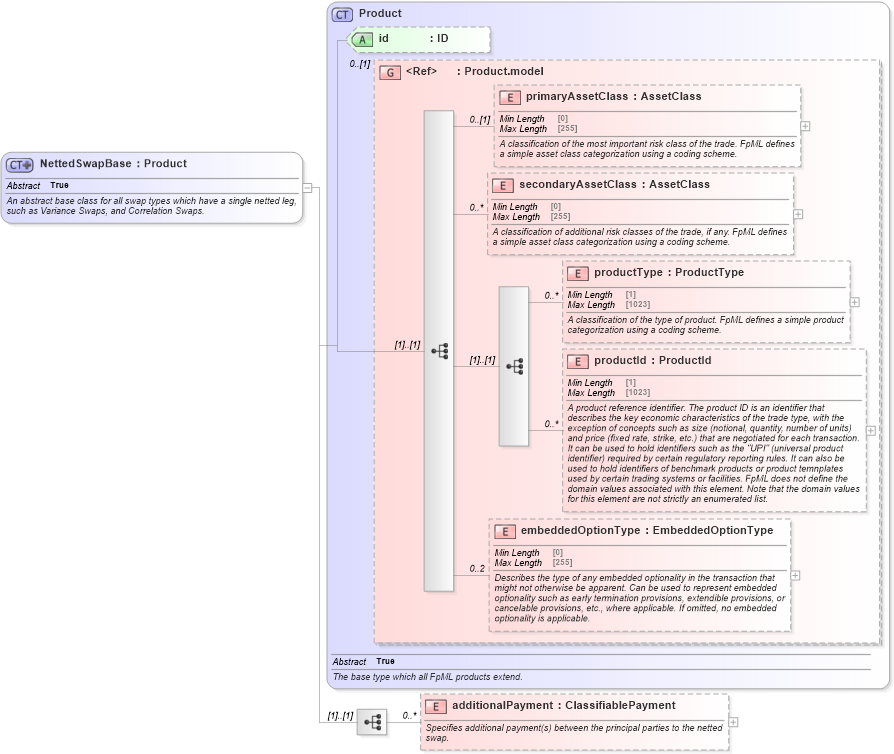Select the <Ref> group (G) icon
This screenshot has width=894, height=754.
(x=389, y=72)
